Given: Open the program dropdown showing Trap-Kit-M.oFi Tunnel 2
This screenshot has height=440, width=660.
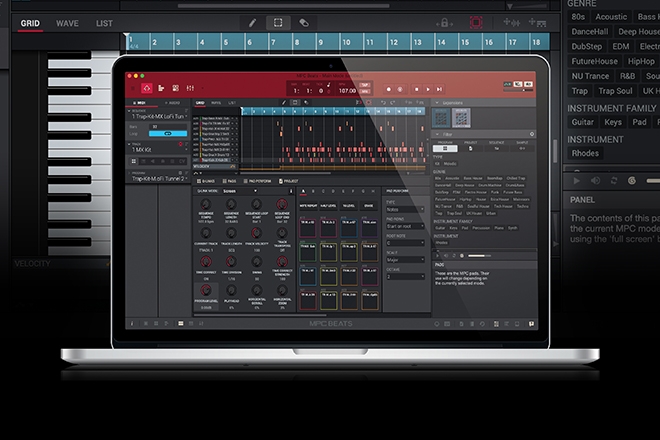Looking at the screenshot, I should [159, 179].
